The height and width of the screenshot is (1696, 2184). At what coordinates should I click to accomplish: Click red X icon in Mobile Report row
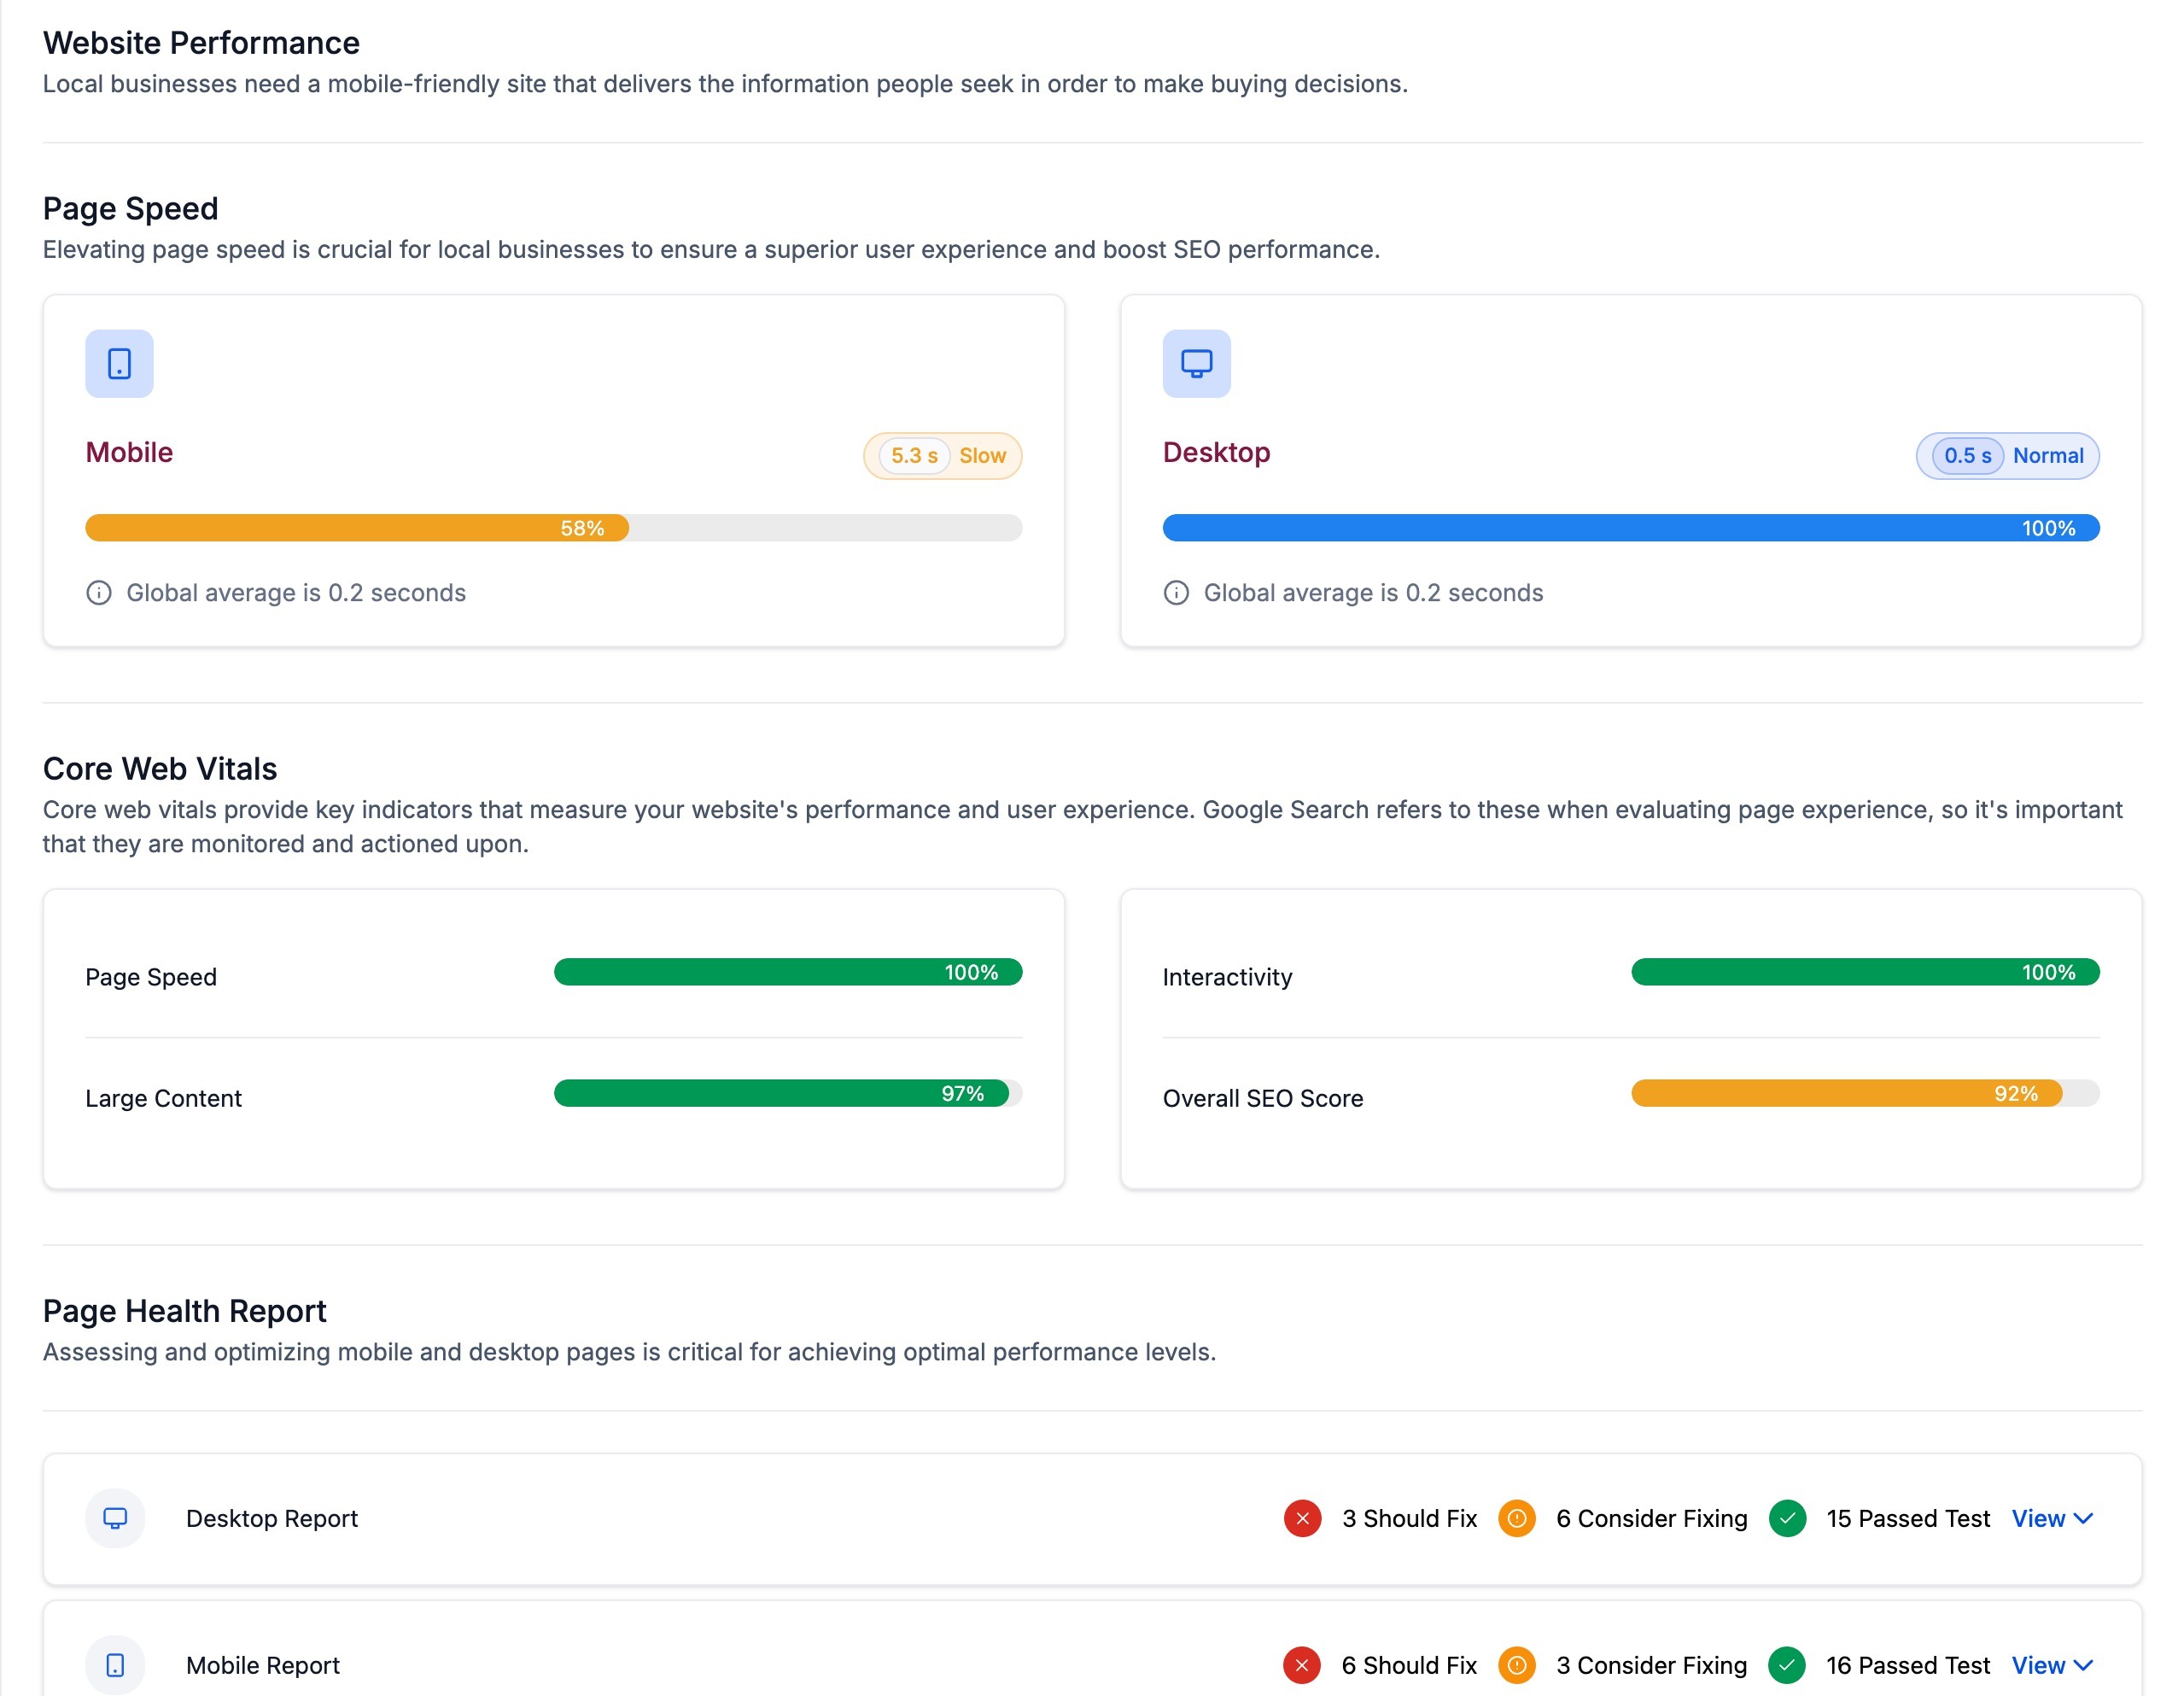tap(1302, 1665)
